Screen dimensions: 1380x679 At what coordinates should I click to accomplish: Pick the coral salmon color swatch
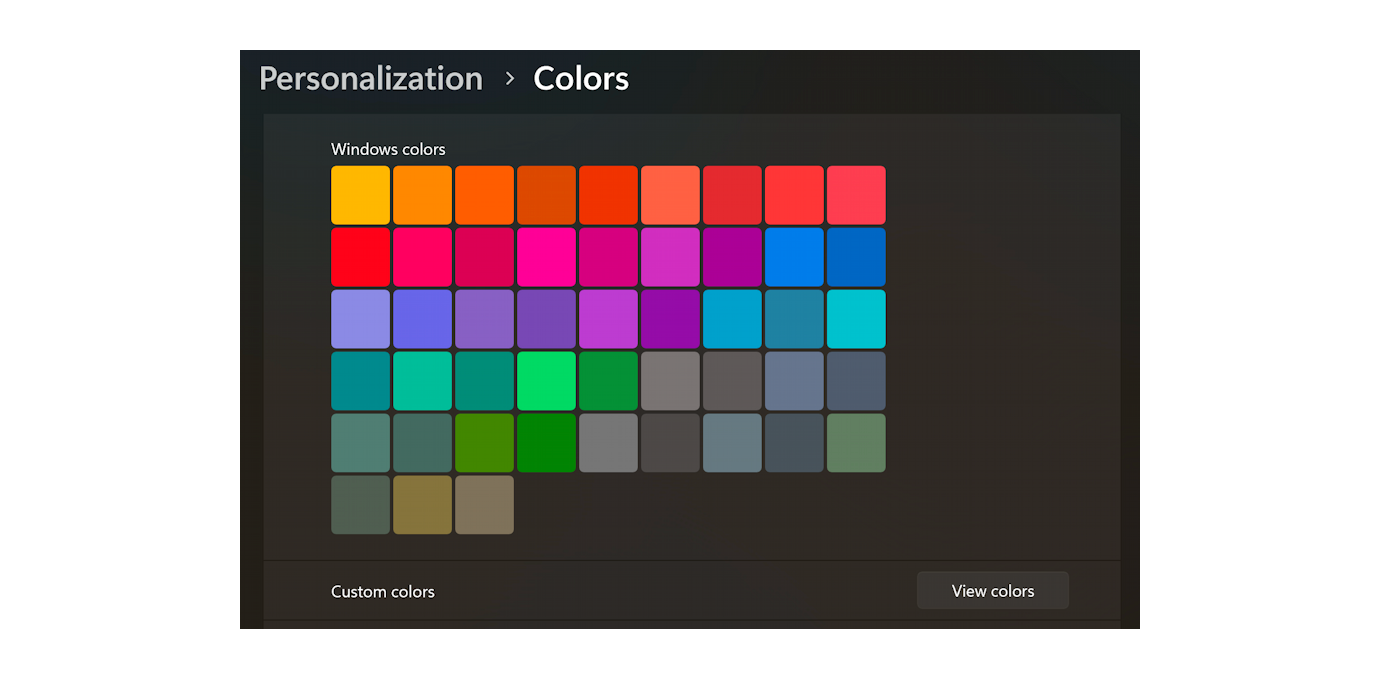coord(670,194)
